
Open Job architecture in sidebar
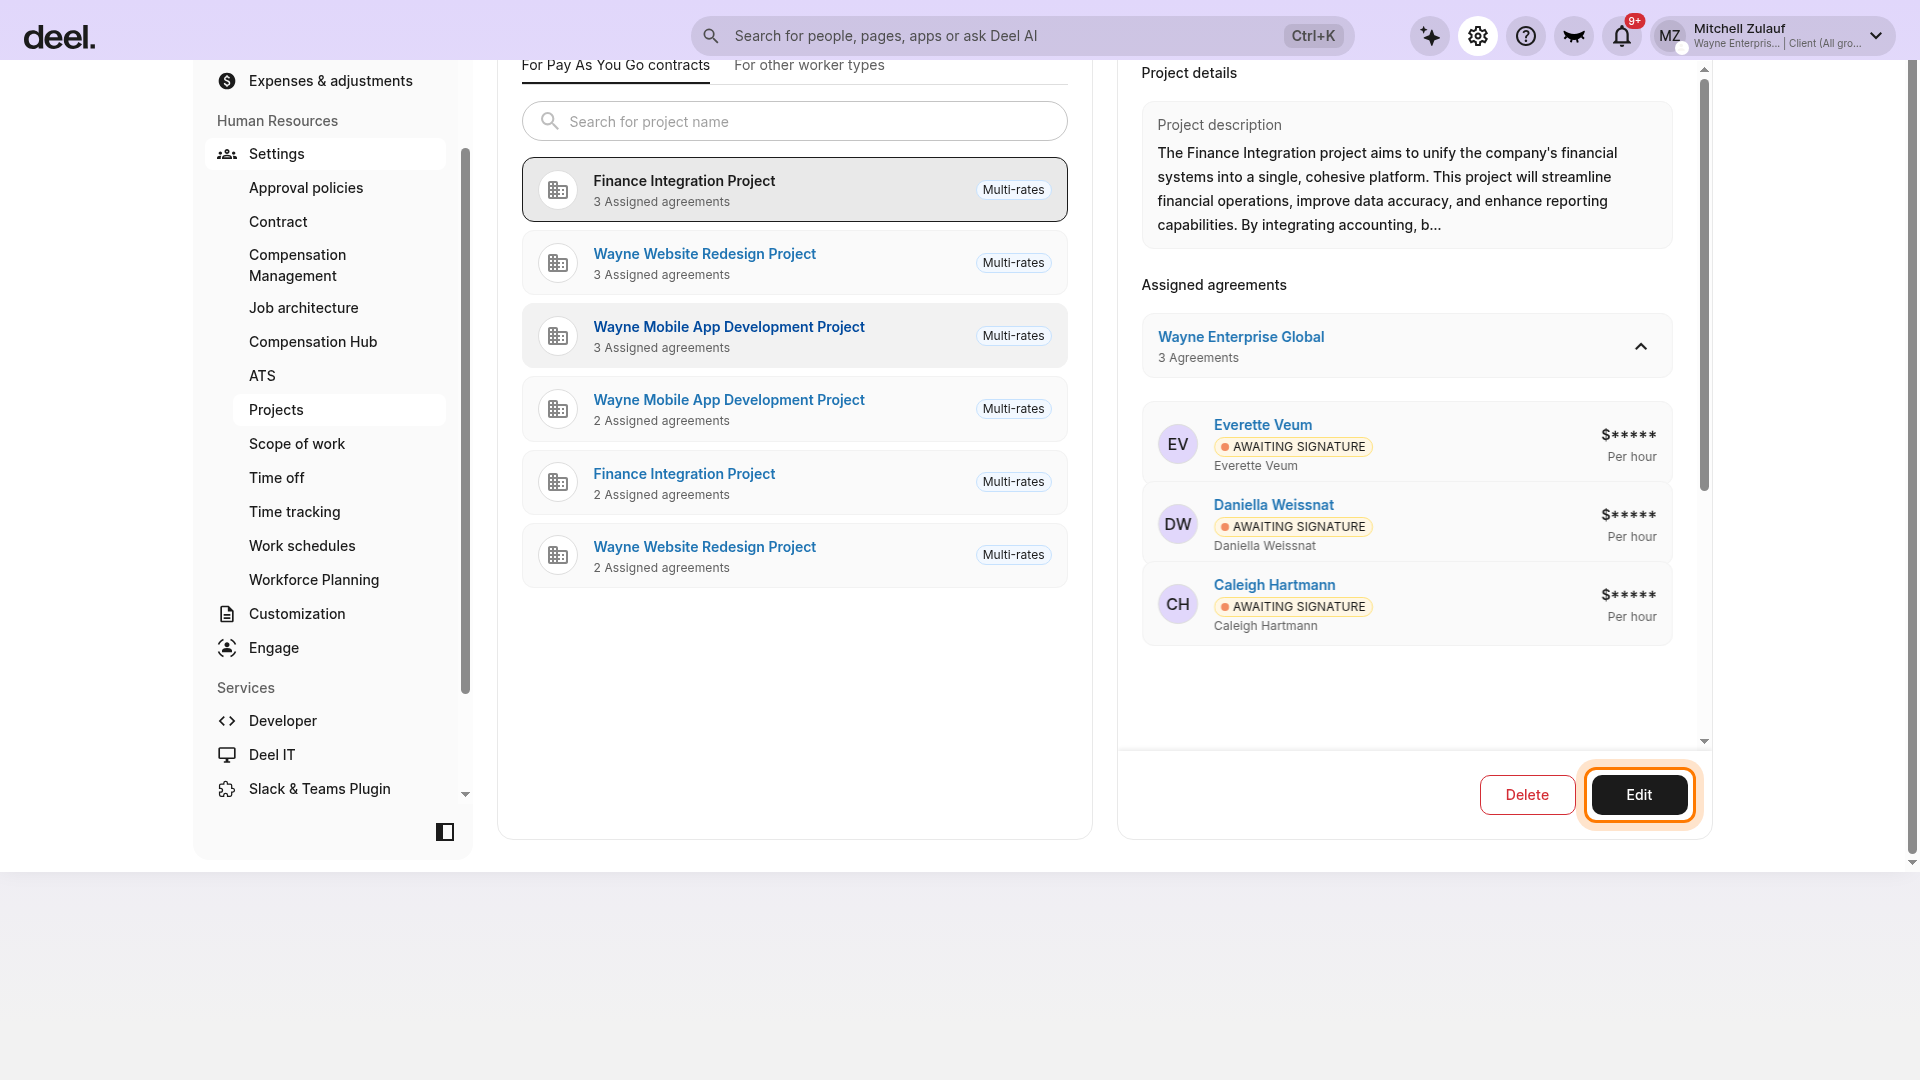point(303,308)
